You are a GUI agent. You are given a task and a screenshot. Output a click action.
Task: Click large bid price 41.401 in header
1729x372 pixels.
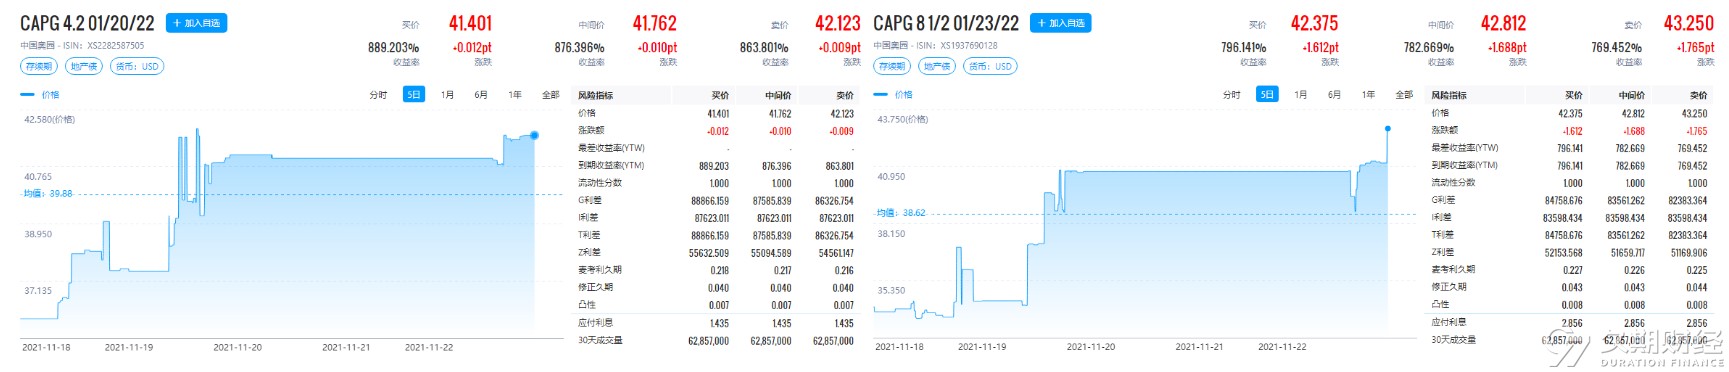(x=470, y=23)
